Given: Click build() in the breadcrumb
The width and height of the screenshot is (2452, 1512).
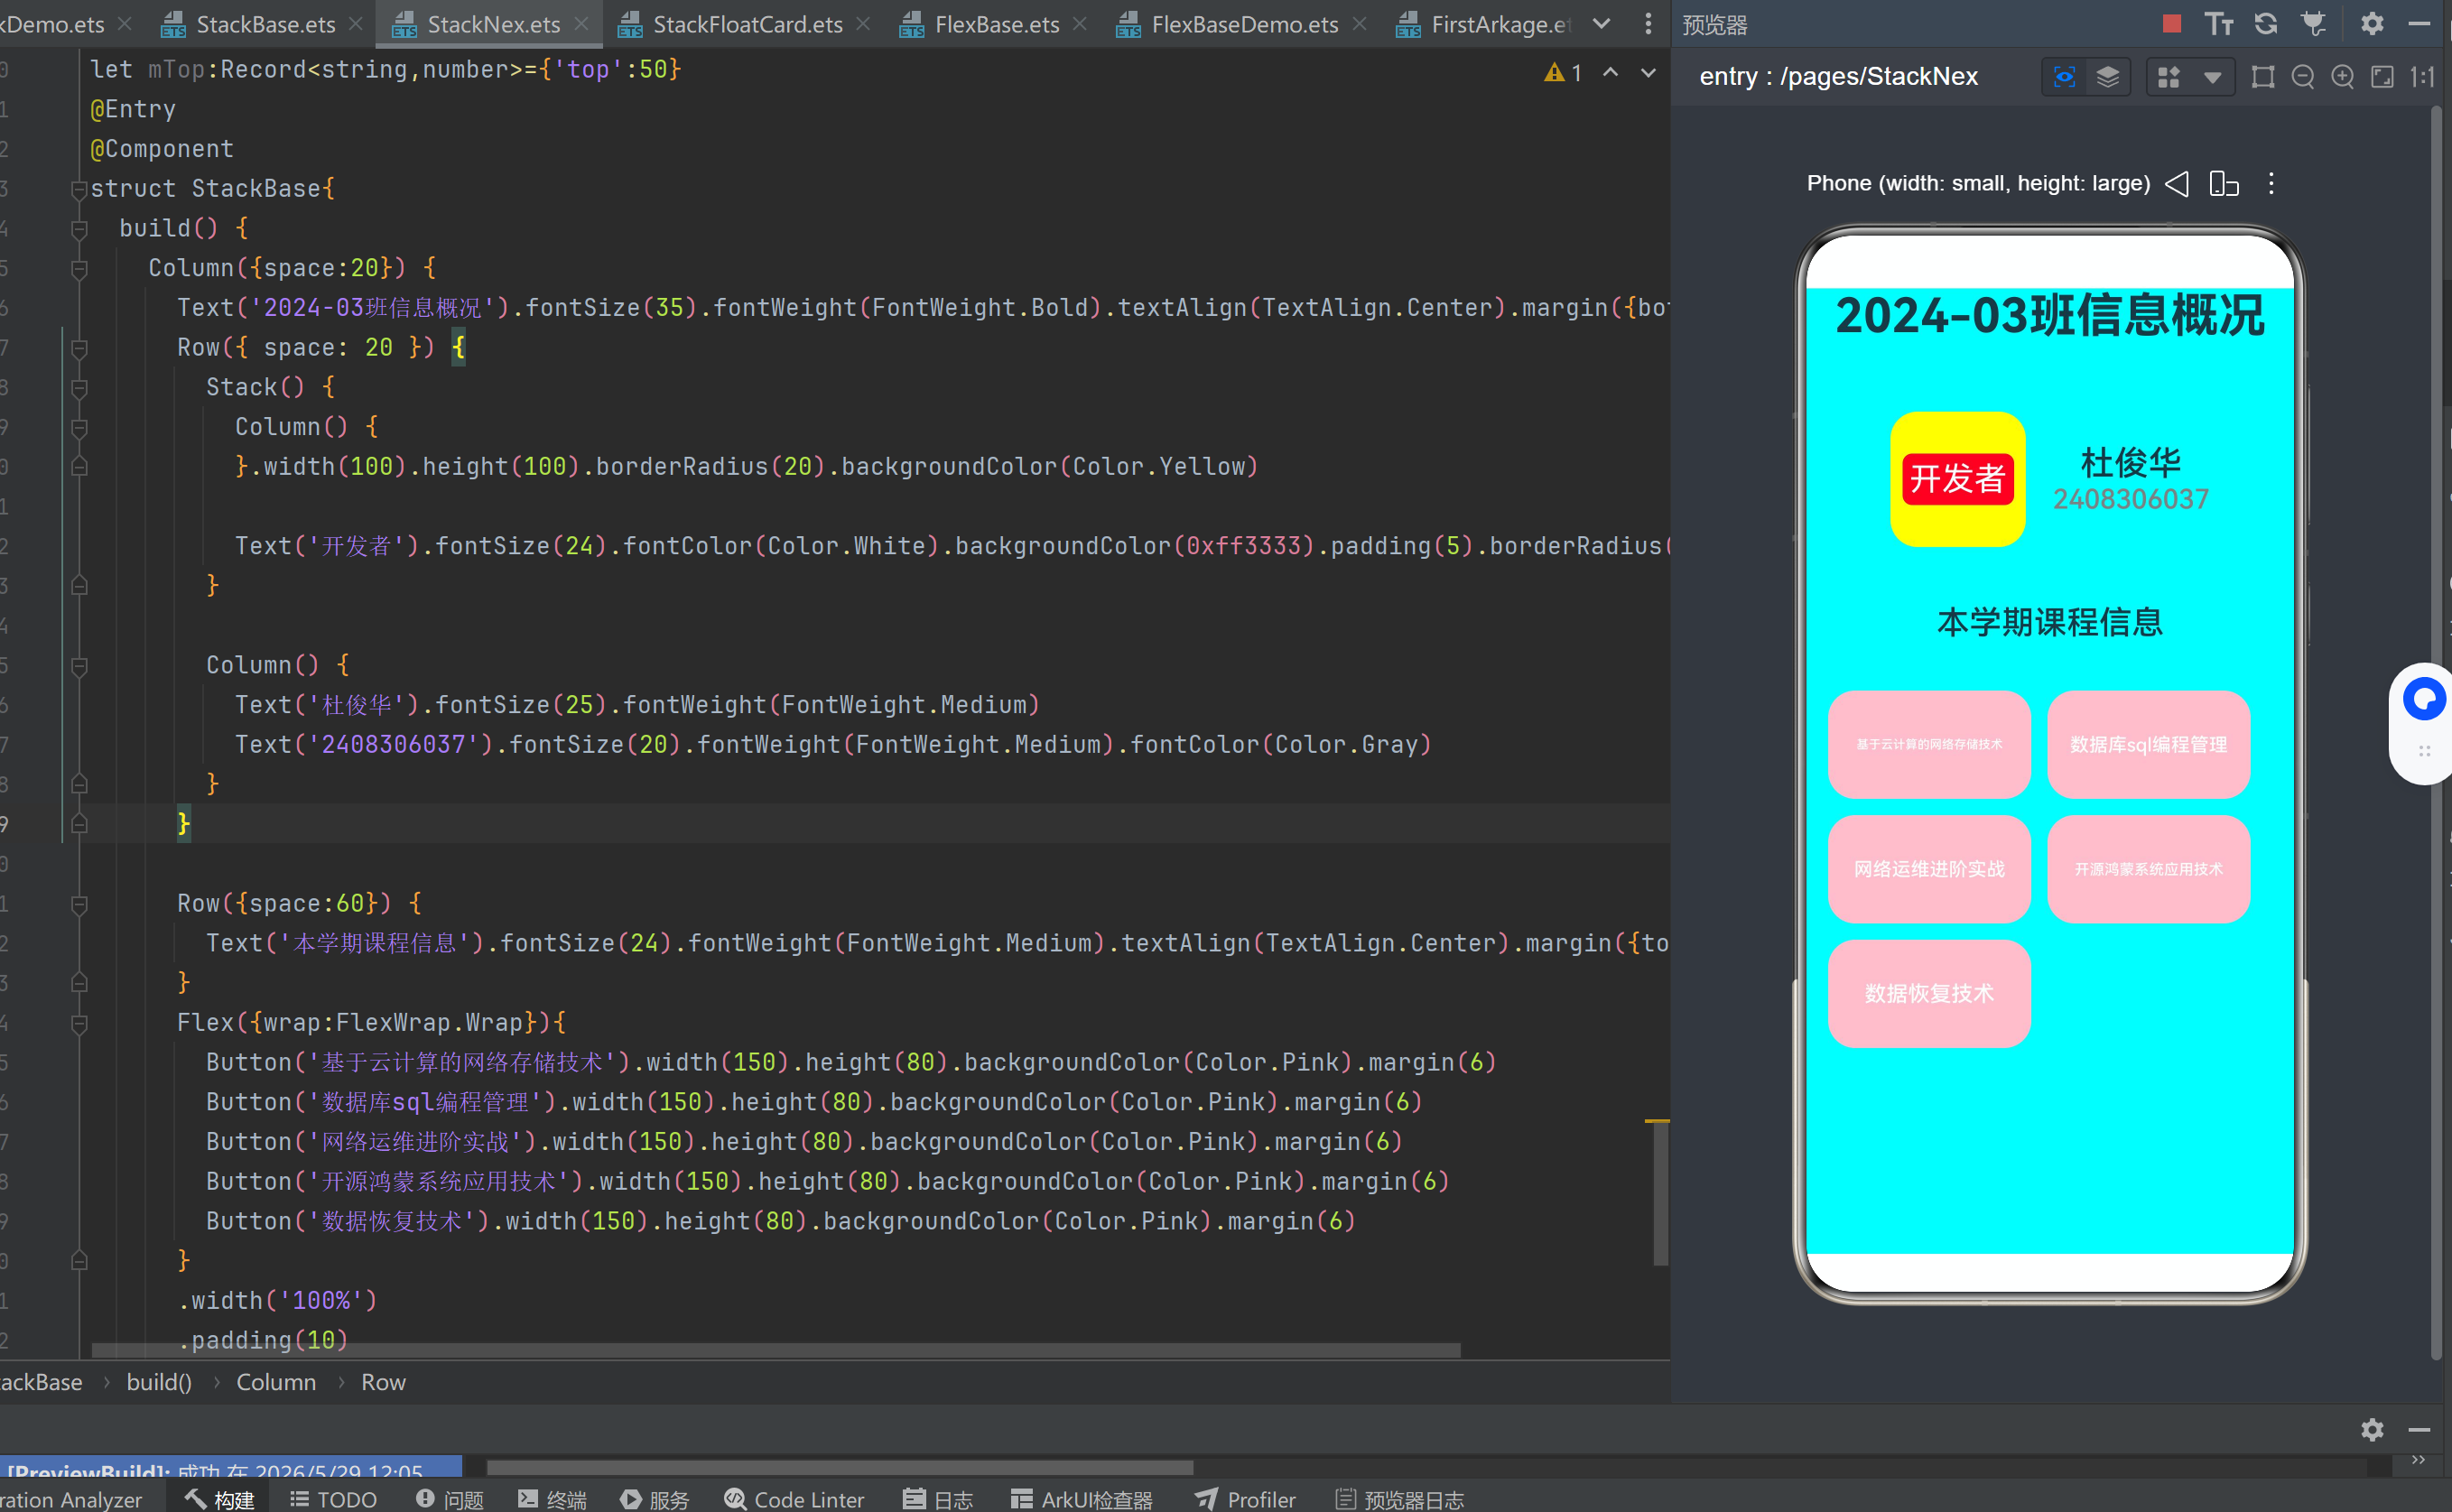Looking at the screenshot, I should 158,1382.
